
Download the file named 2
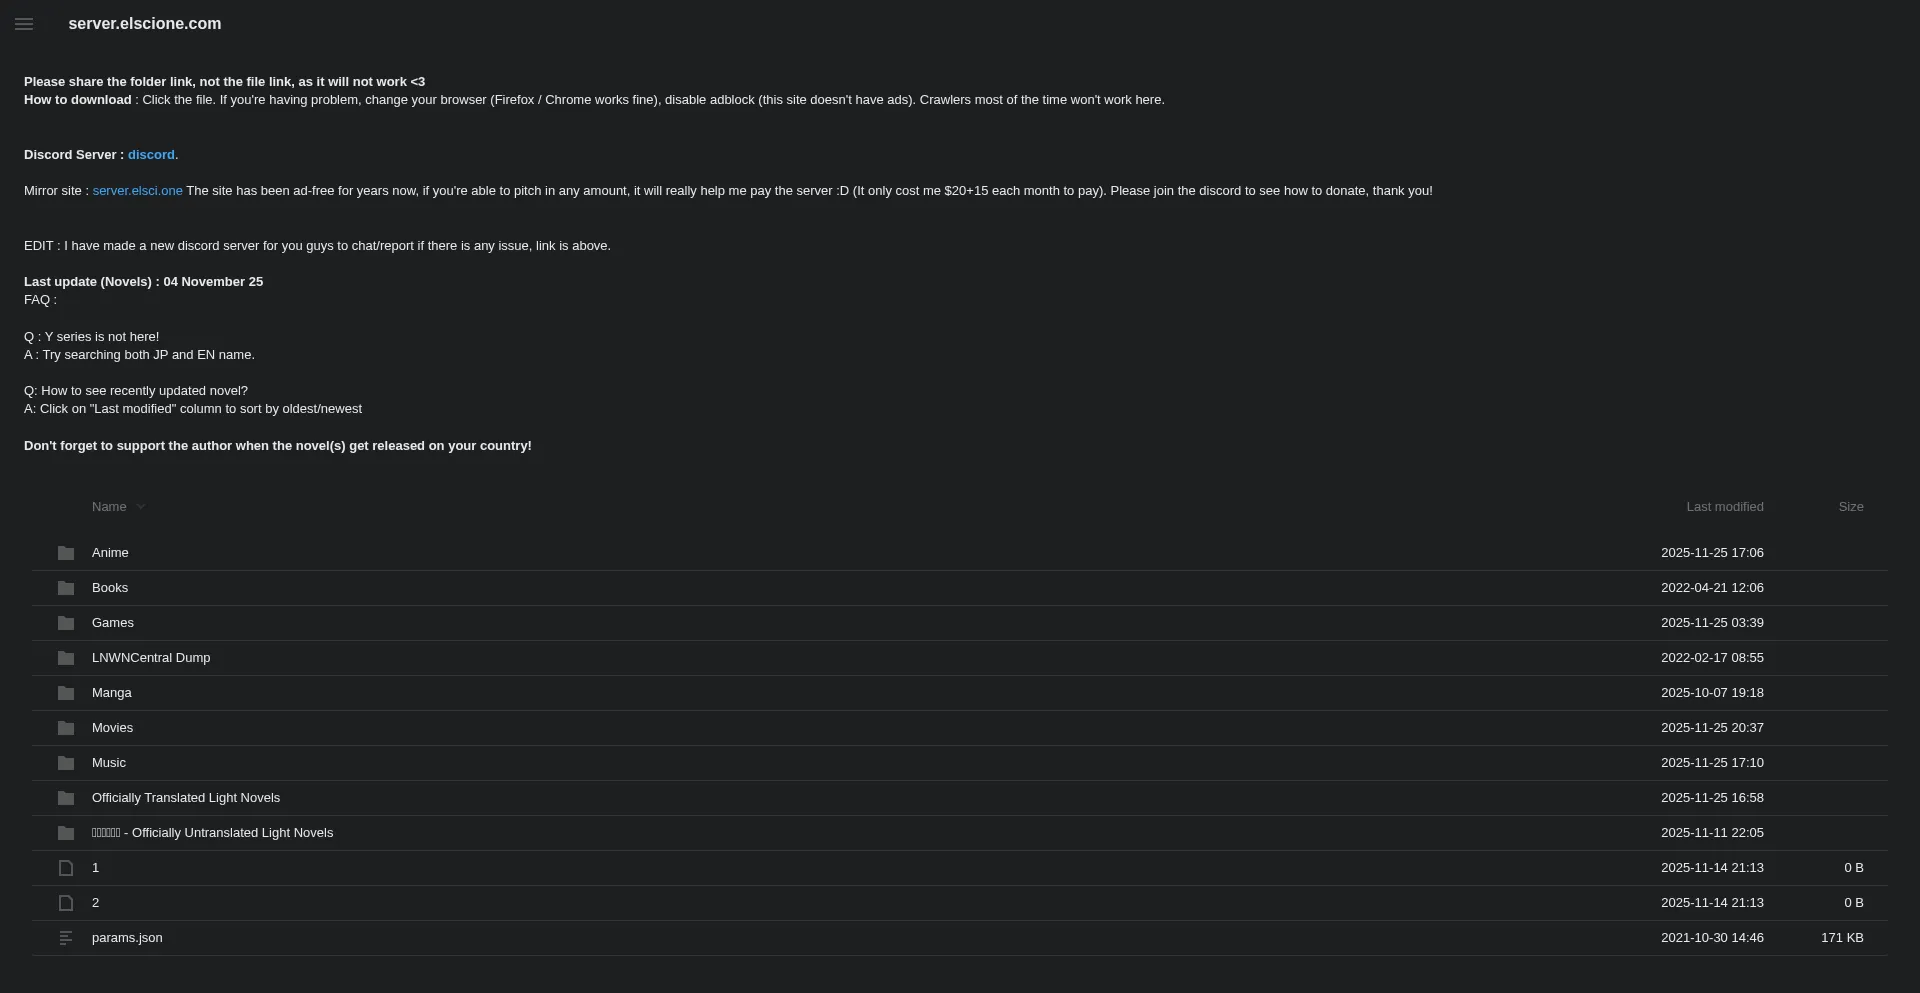(95, 903)
